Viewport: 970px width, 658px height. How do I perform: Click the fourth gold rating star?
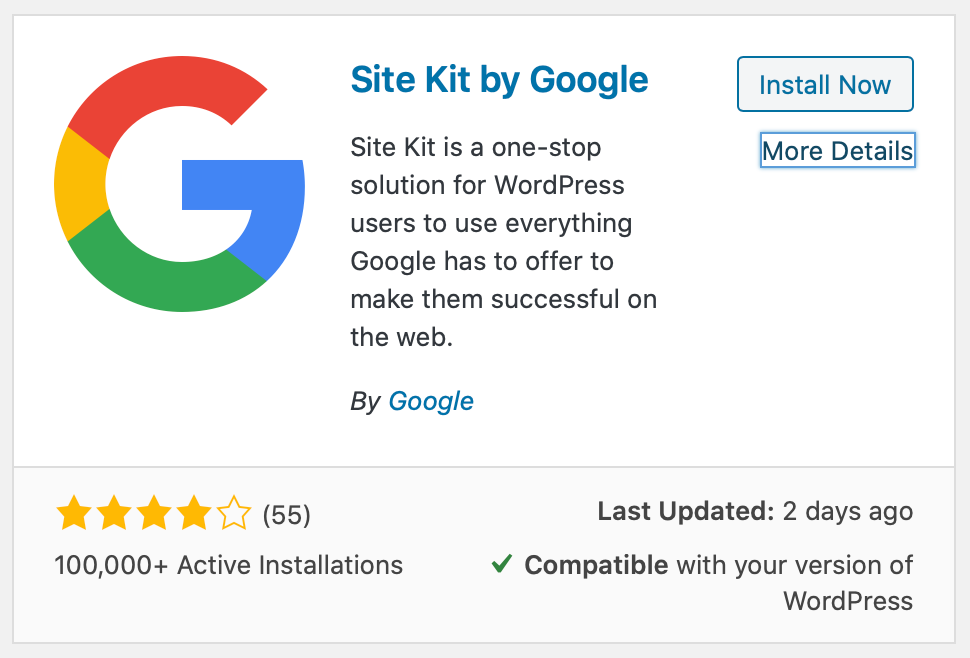pyautogui.click(x=194, y=513)
